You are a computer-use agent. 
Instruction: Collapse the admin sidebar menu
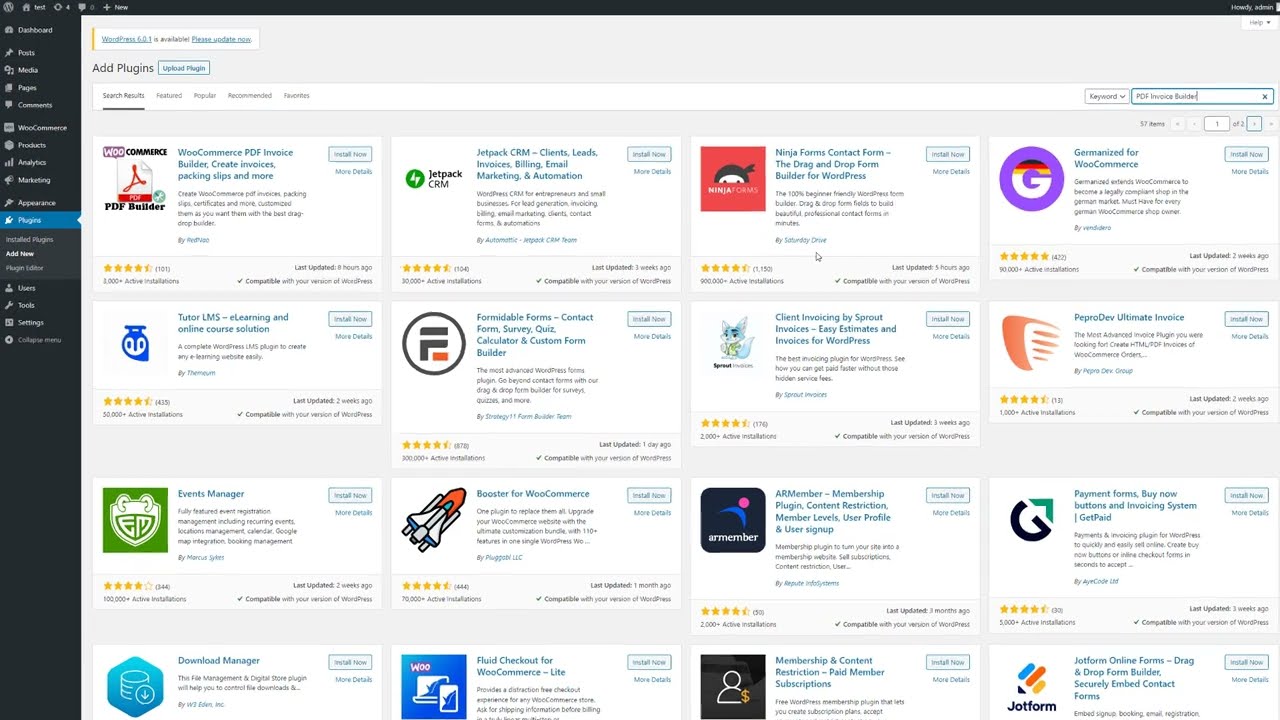coord(40,340)
